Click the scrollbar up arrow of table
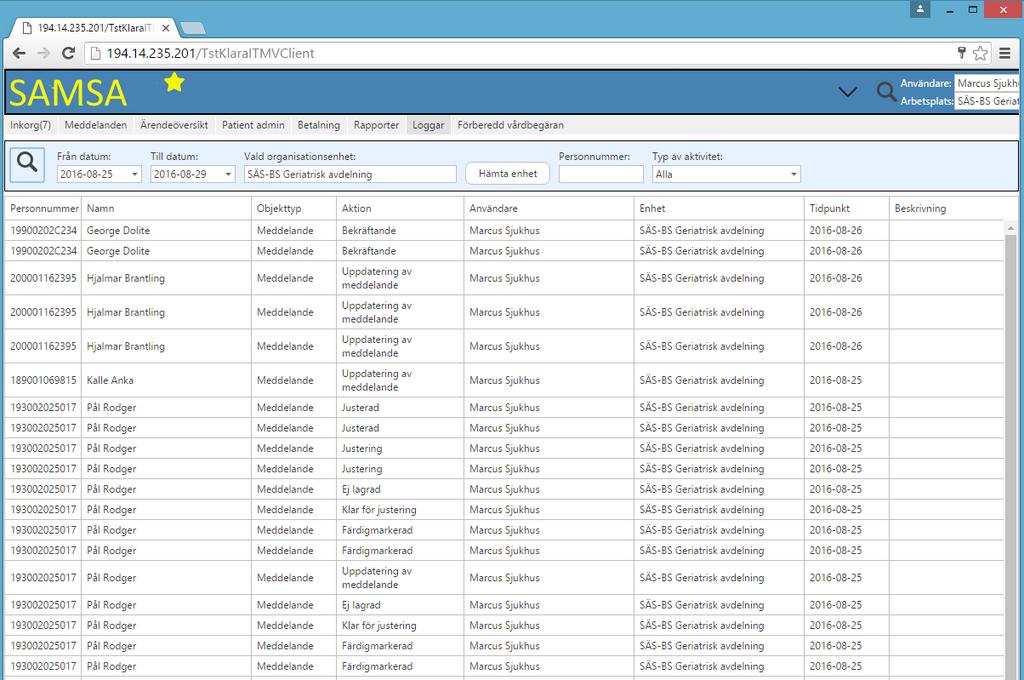Image resolution: width=1024 pixels, height=680 pixels. [1010, 228]
